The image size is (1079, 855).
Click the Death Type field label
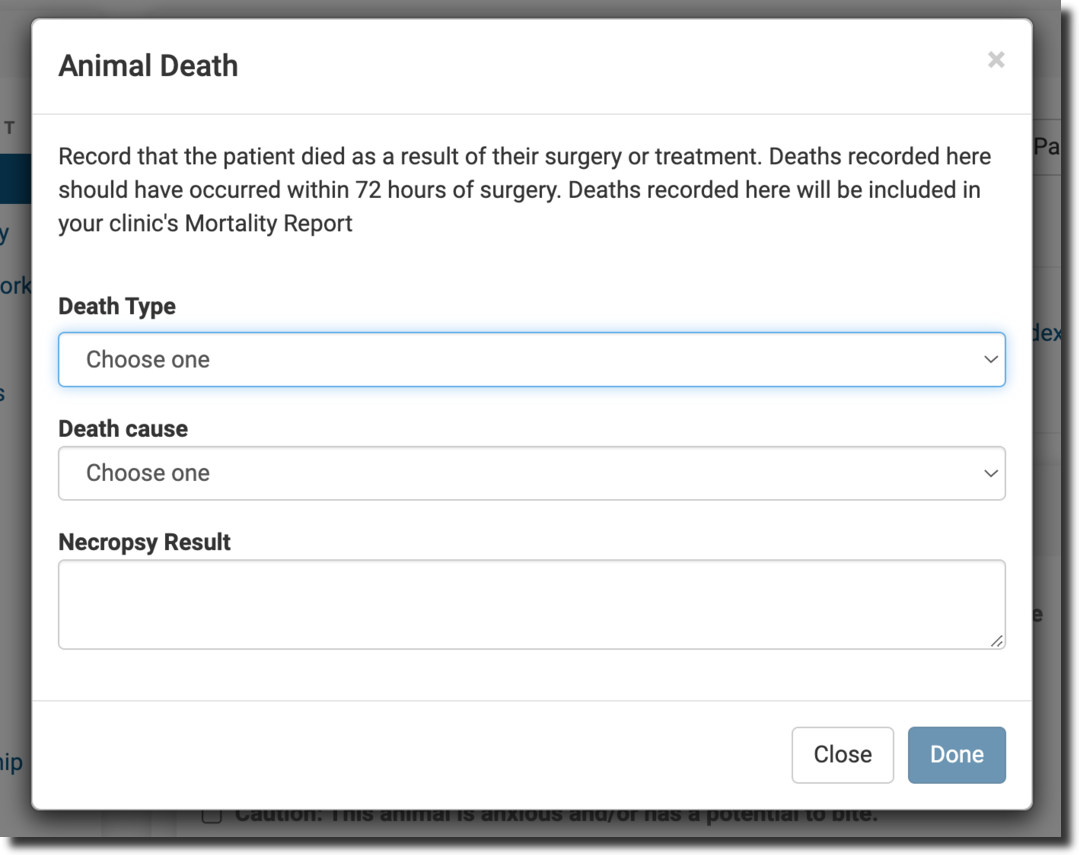pyautogui.click(x=117, y=307)
